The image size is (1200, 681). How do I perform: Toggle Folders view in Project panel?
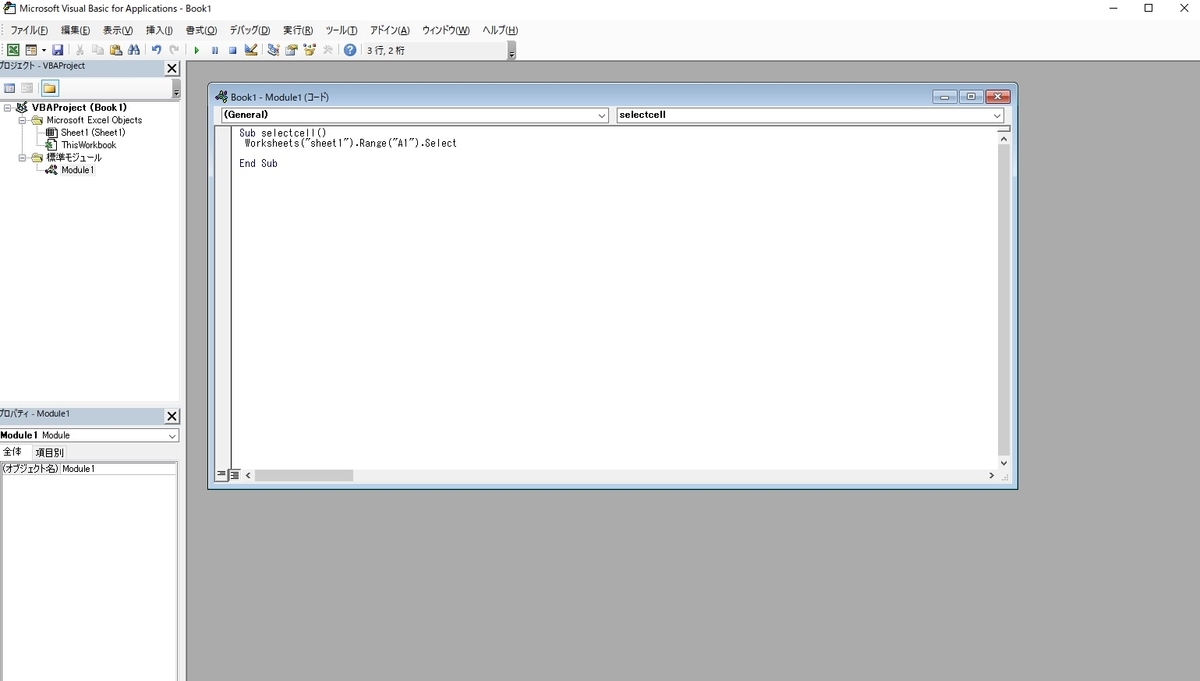(49, 88)
